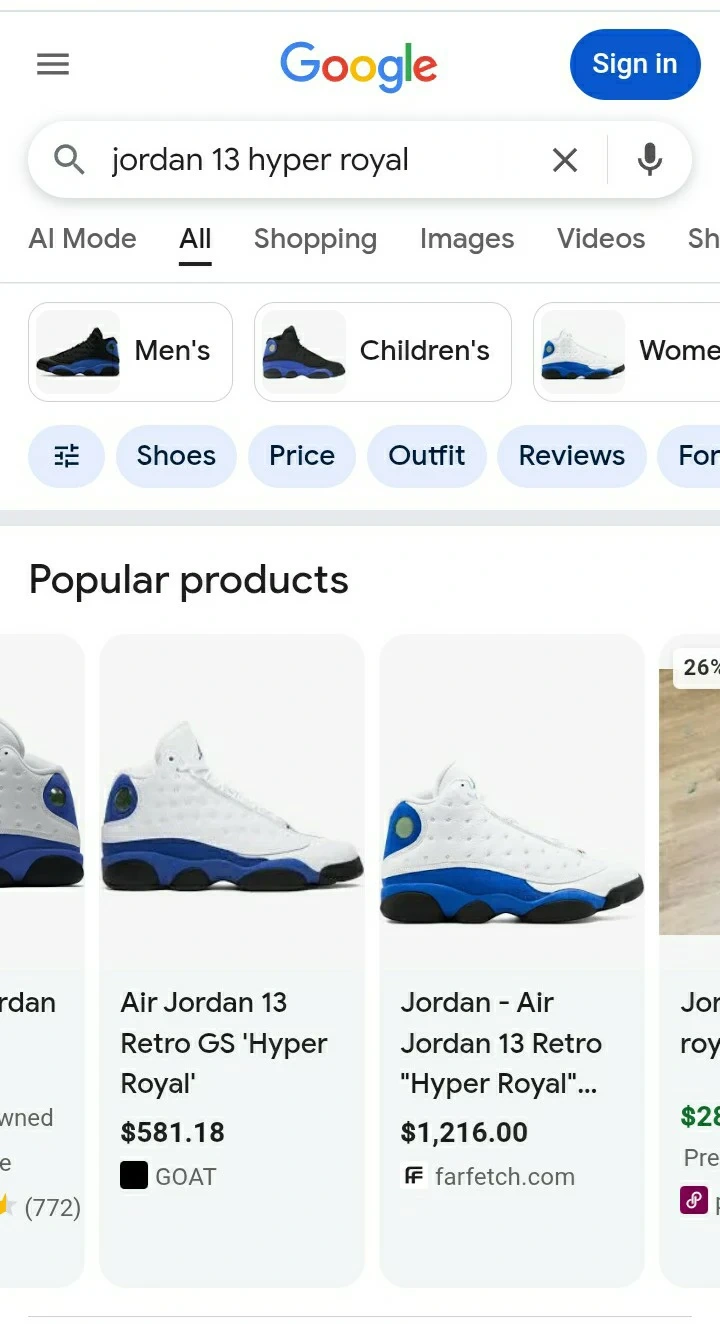Select the Men's category chip
720x1324 pixels.
(x=131, y=352)
